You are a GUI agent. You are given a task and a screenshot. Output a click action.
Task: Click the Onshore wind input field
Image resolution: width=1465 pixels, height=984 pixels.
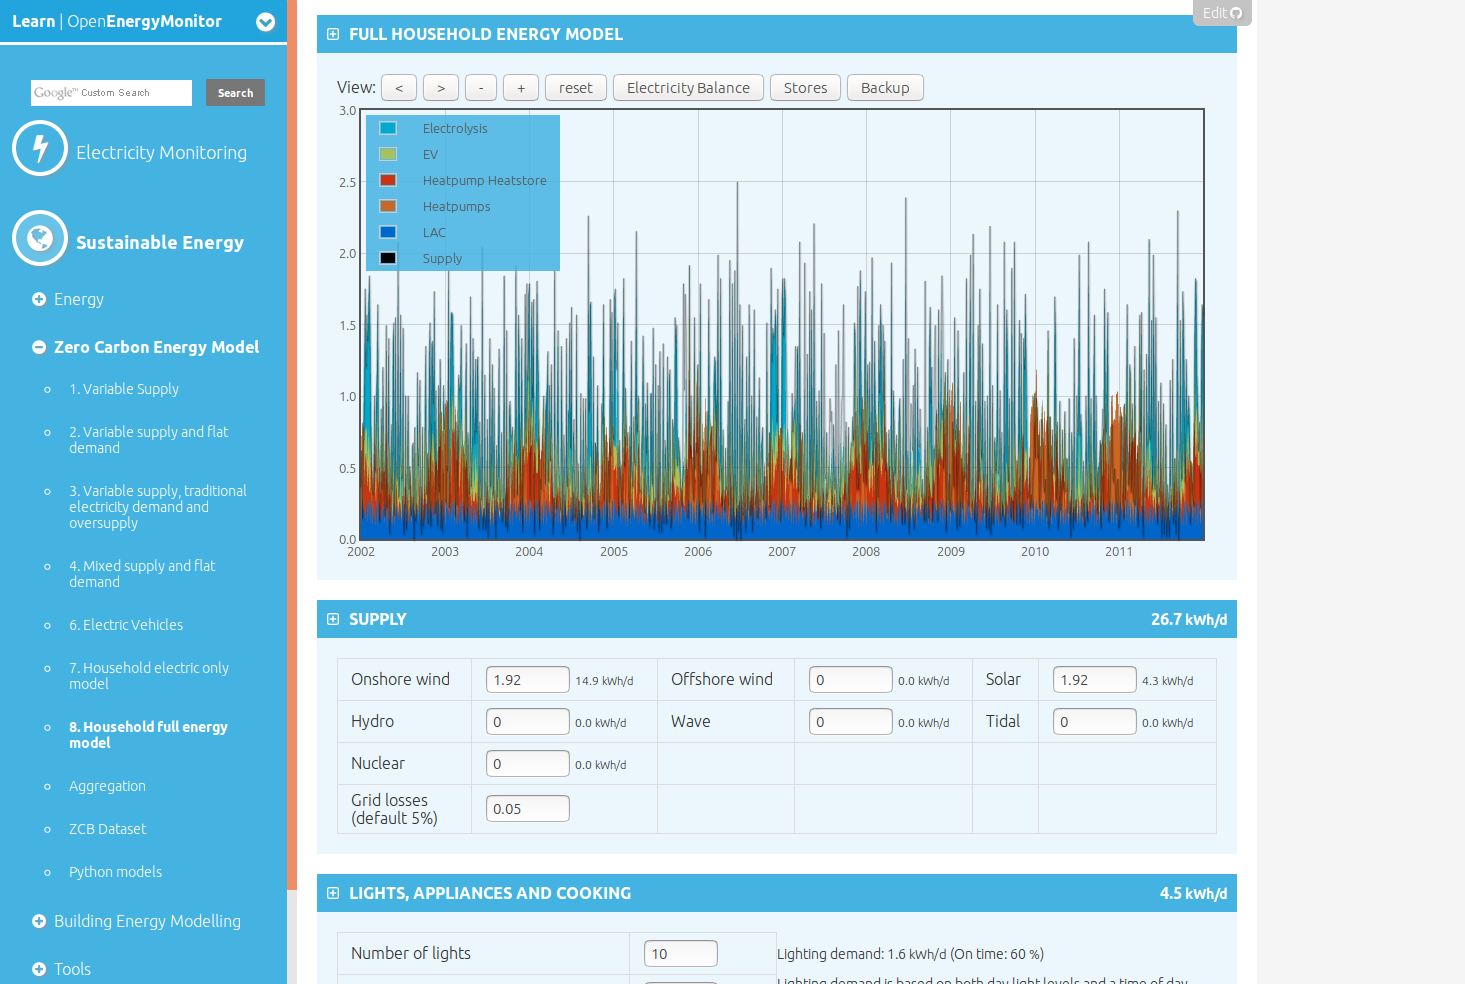(x=527, y=680)
